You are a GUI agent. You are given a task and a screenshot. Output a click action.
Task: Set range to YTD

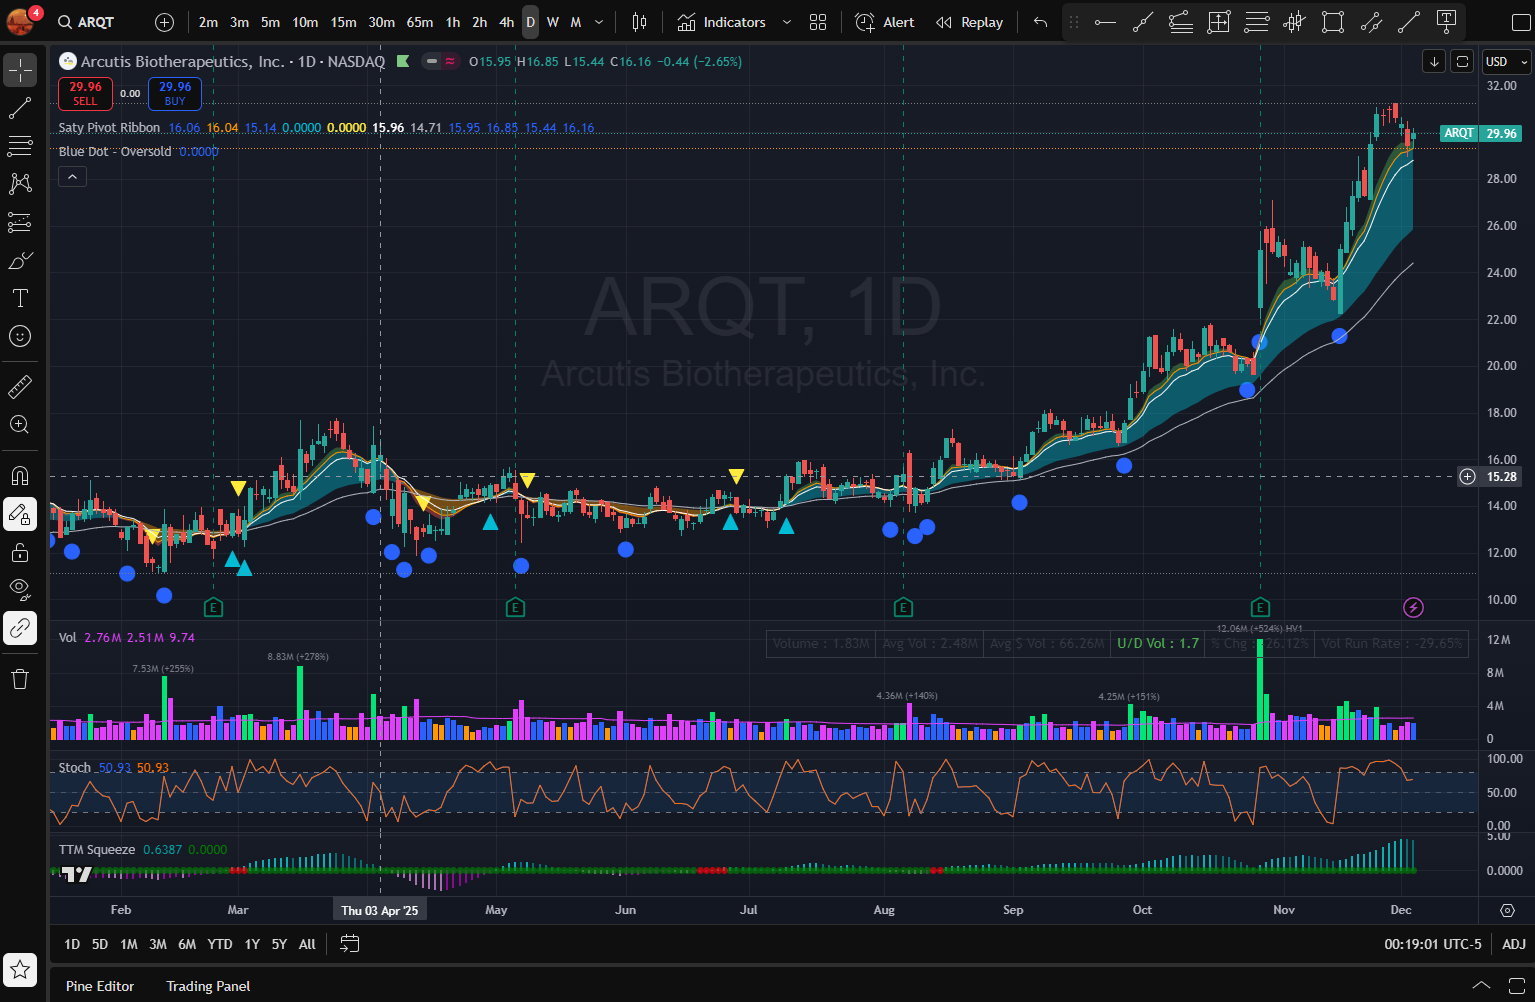coord(220,944)
